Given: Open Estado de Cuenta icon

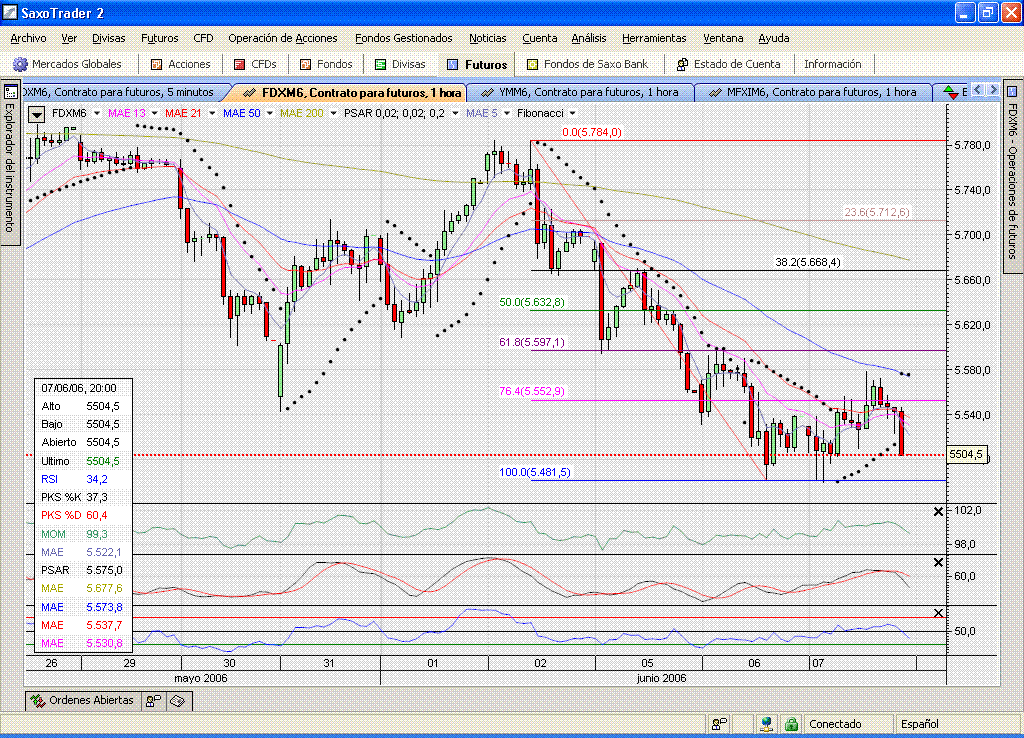Looking at the screenshot, I should coord(682,64).
